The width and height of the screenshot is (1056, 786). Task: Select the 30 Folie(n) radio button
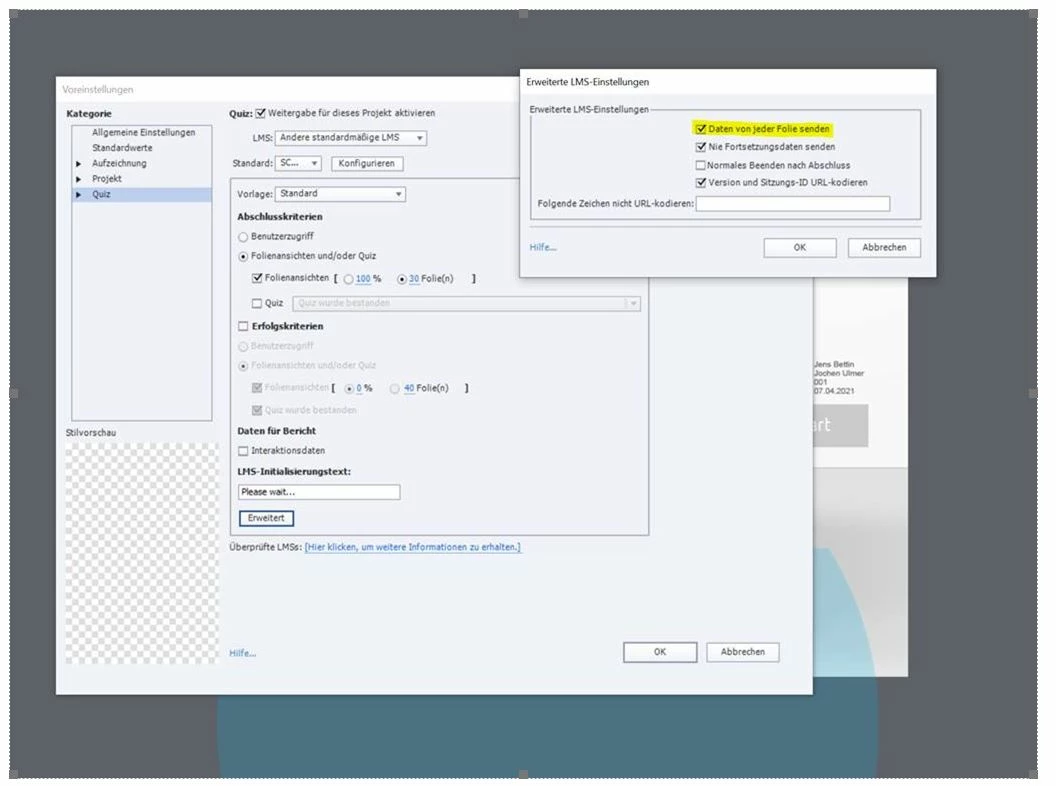click(401, 280)
